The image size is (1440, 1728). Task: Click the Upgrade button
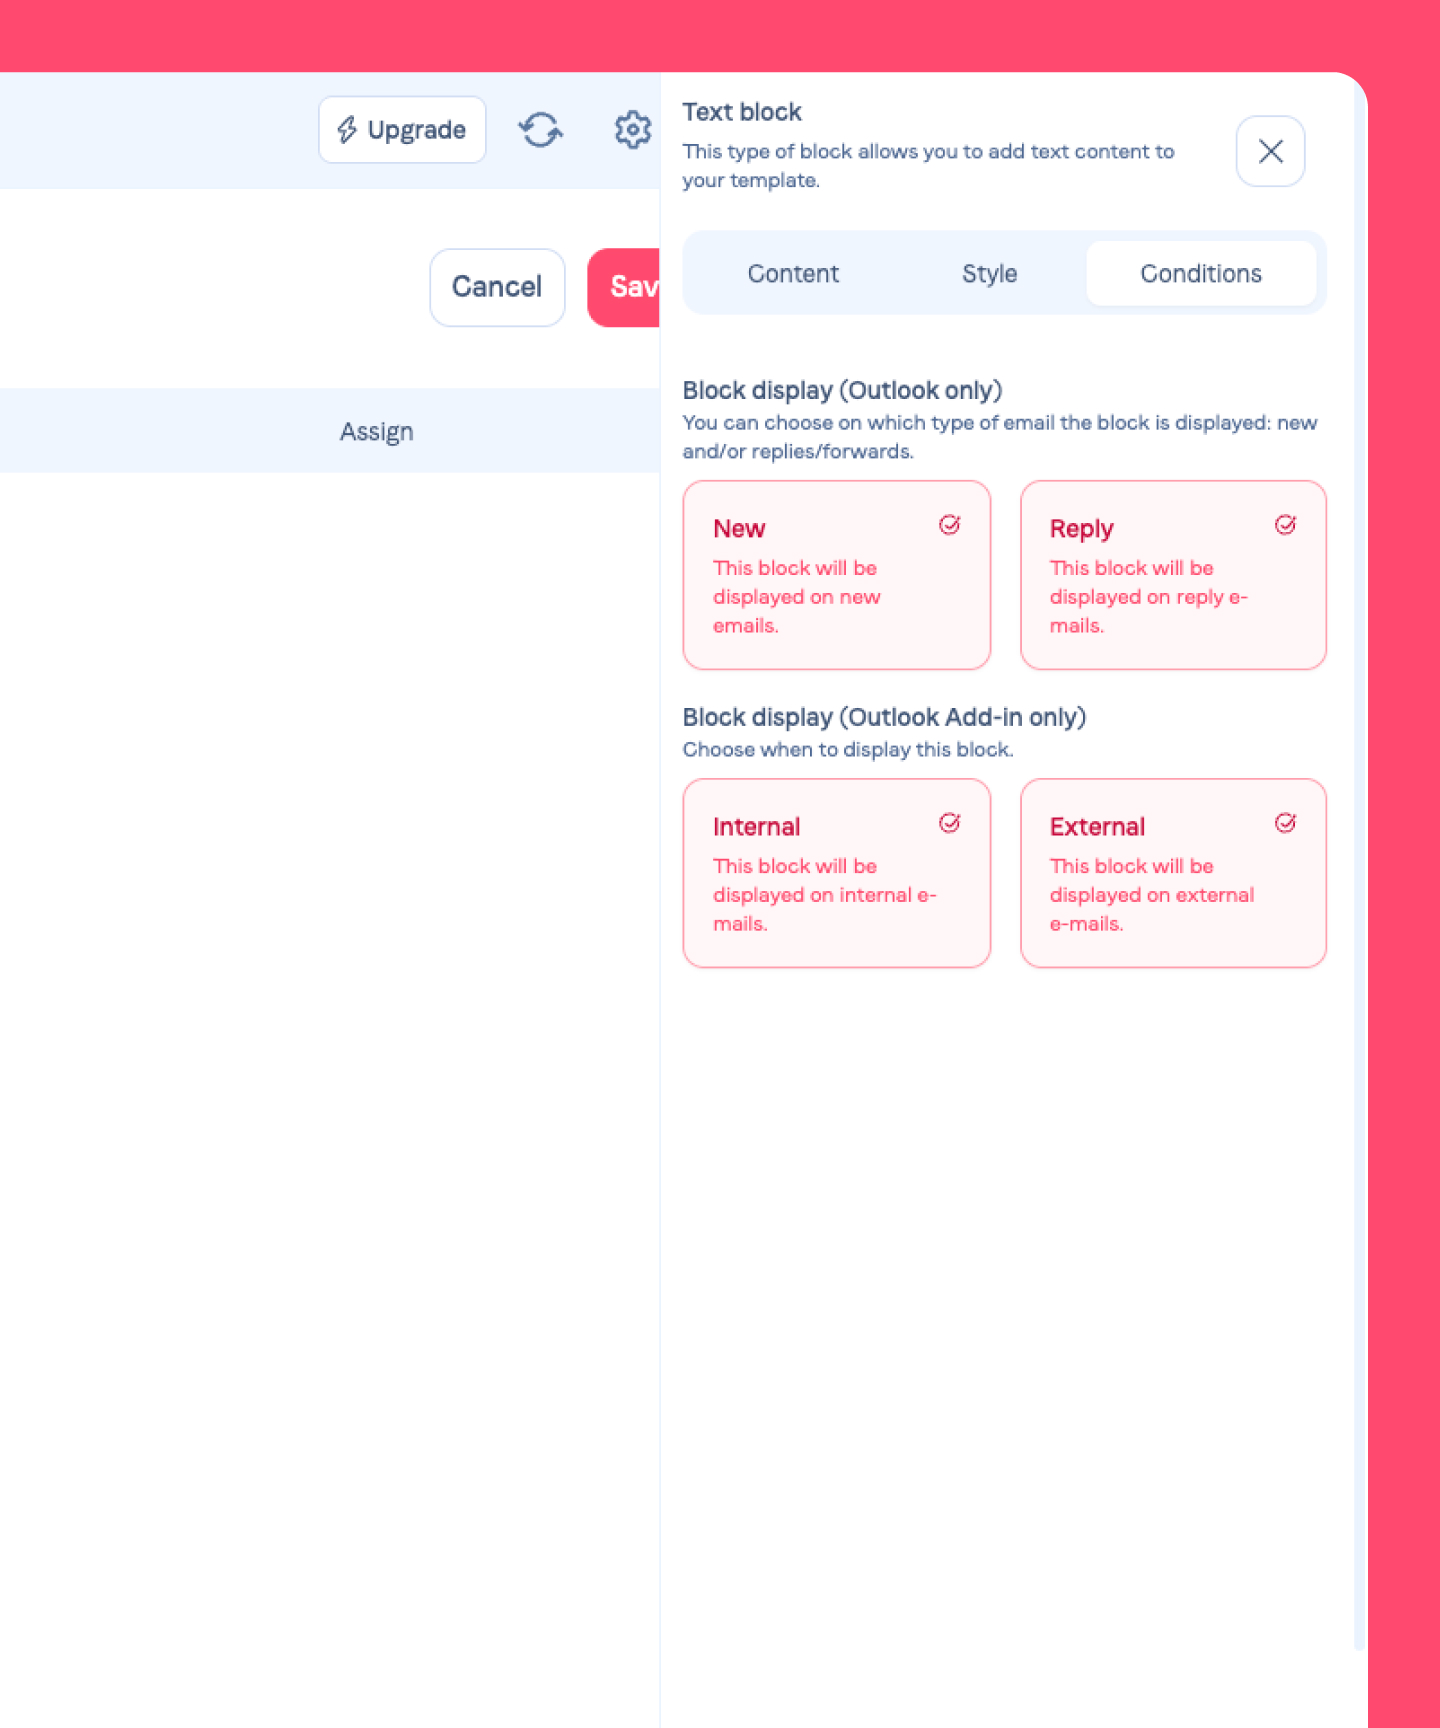pos(402,130)
